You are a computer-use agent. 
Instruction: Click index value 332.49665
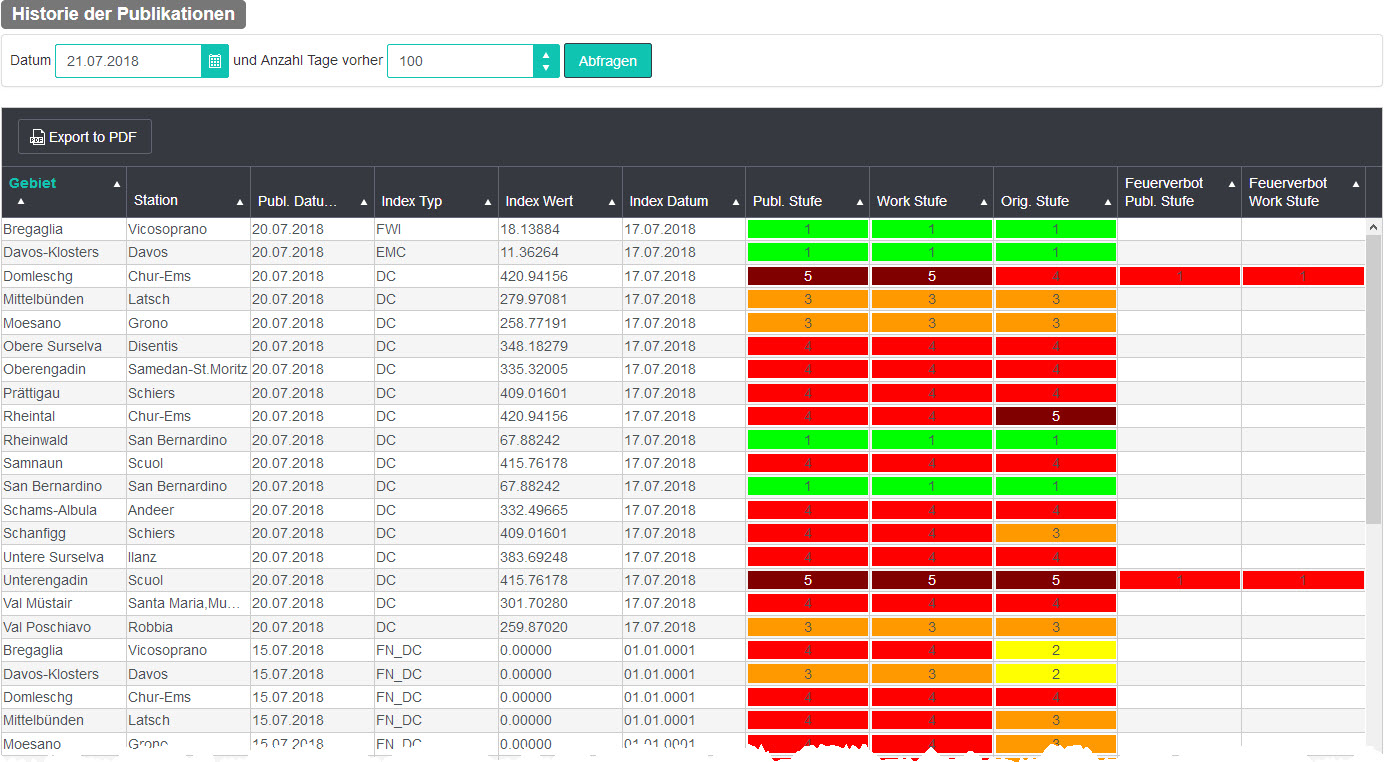(560, 510)
